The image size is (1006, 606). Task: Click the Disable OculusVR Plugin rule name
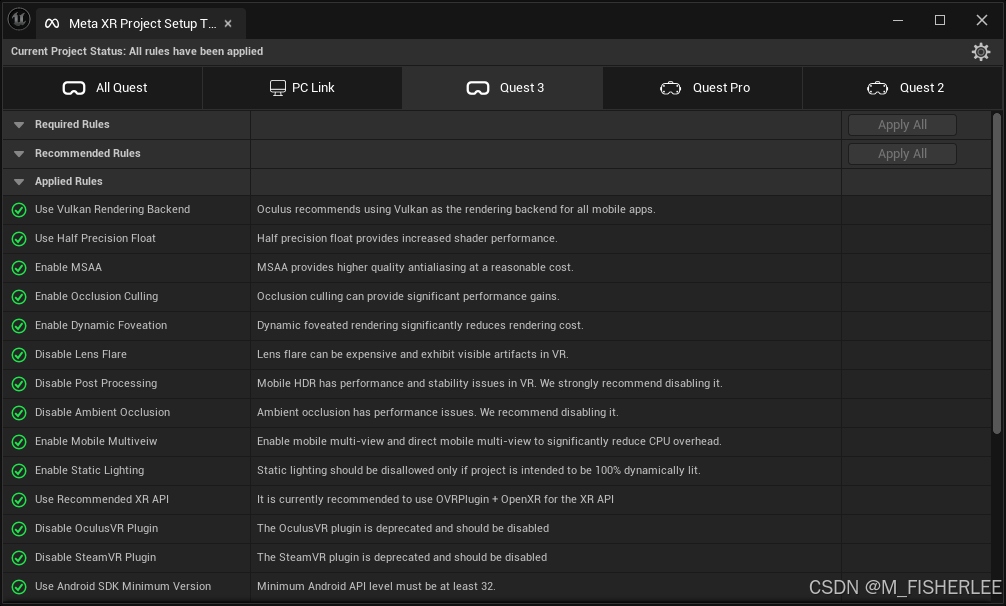pyautogui.click(x=96, y=528)
